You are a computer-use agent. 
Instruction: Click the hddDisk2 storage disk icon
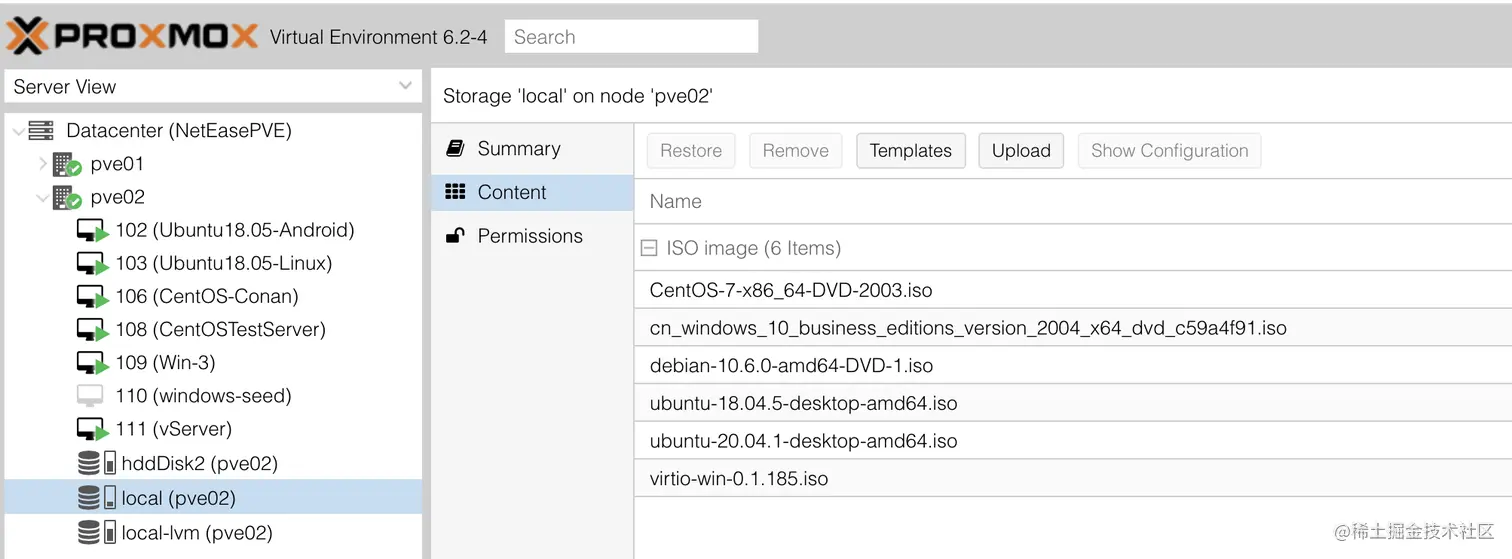[x=96, y=463]
